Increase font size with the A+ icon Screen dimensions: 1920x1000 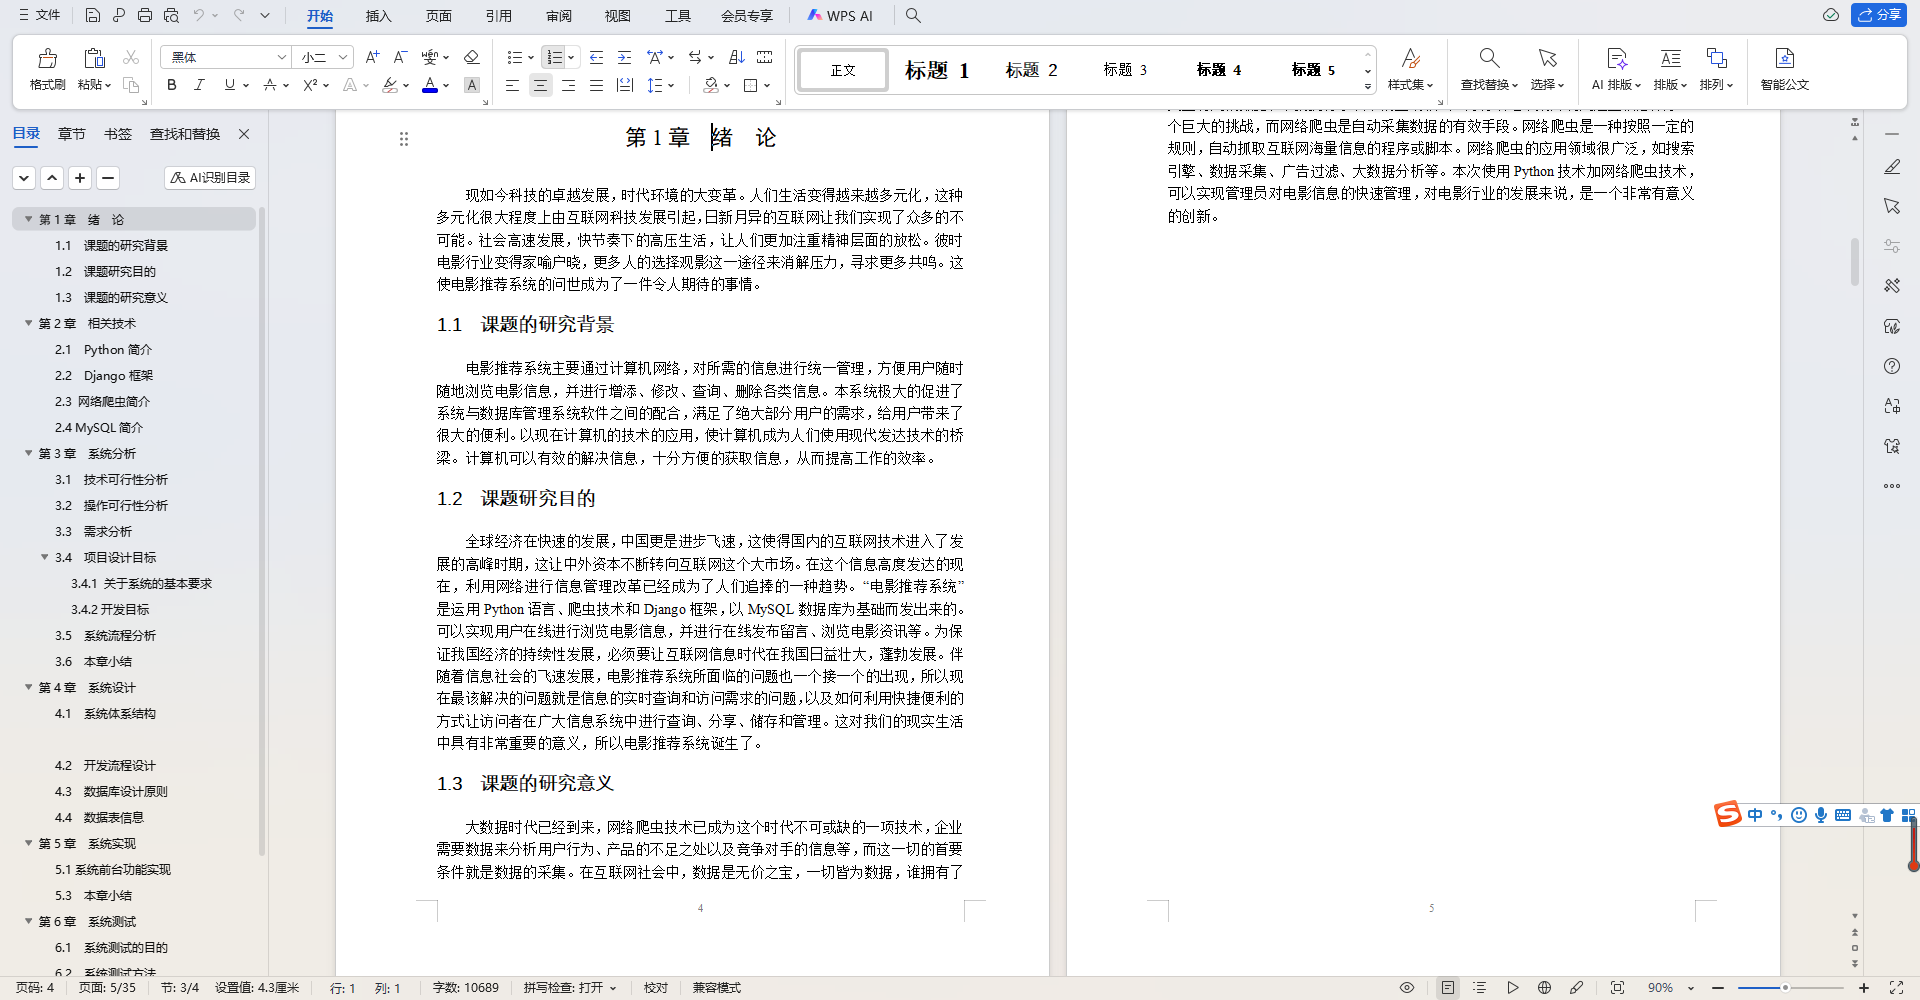pyautogui.click(x=372, y=58)
